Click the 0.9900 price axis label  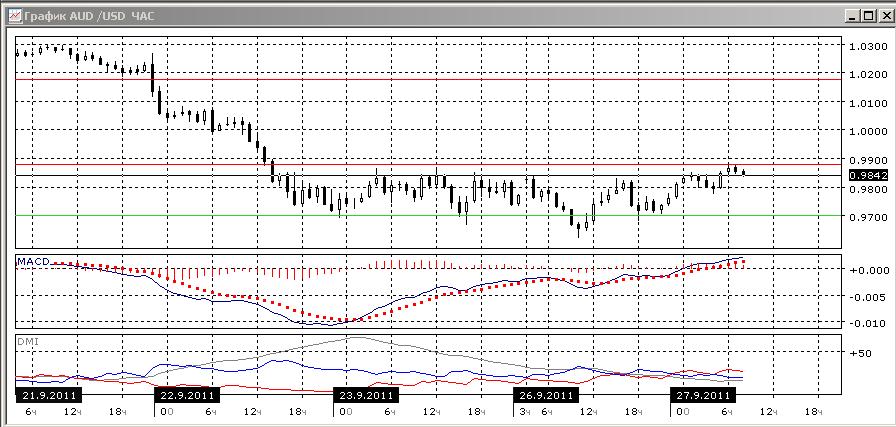tap(869, 160)
